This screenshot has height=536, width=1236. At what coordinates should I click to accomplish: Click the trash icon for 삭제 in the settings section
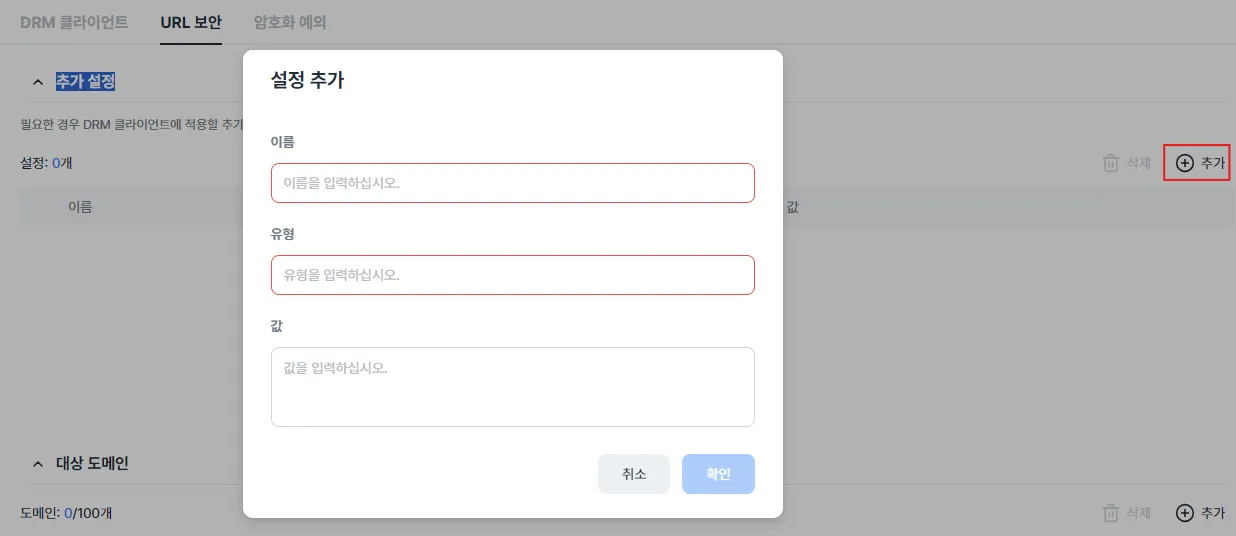[x=1111, y=163]
